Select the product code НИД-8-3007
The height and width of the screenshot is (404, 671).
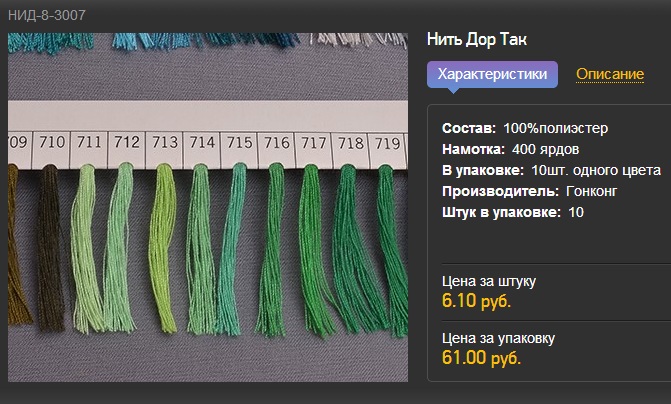click(47, 15)
